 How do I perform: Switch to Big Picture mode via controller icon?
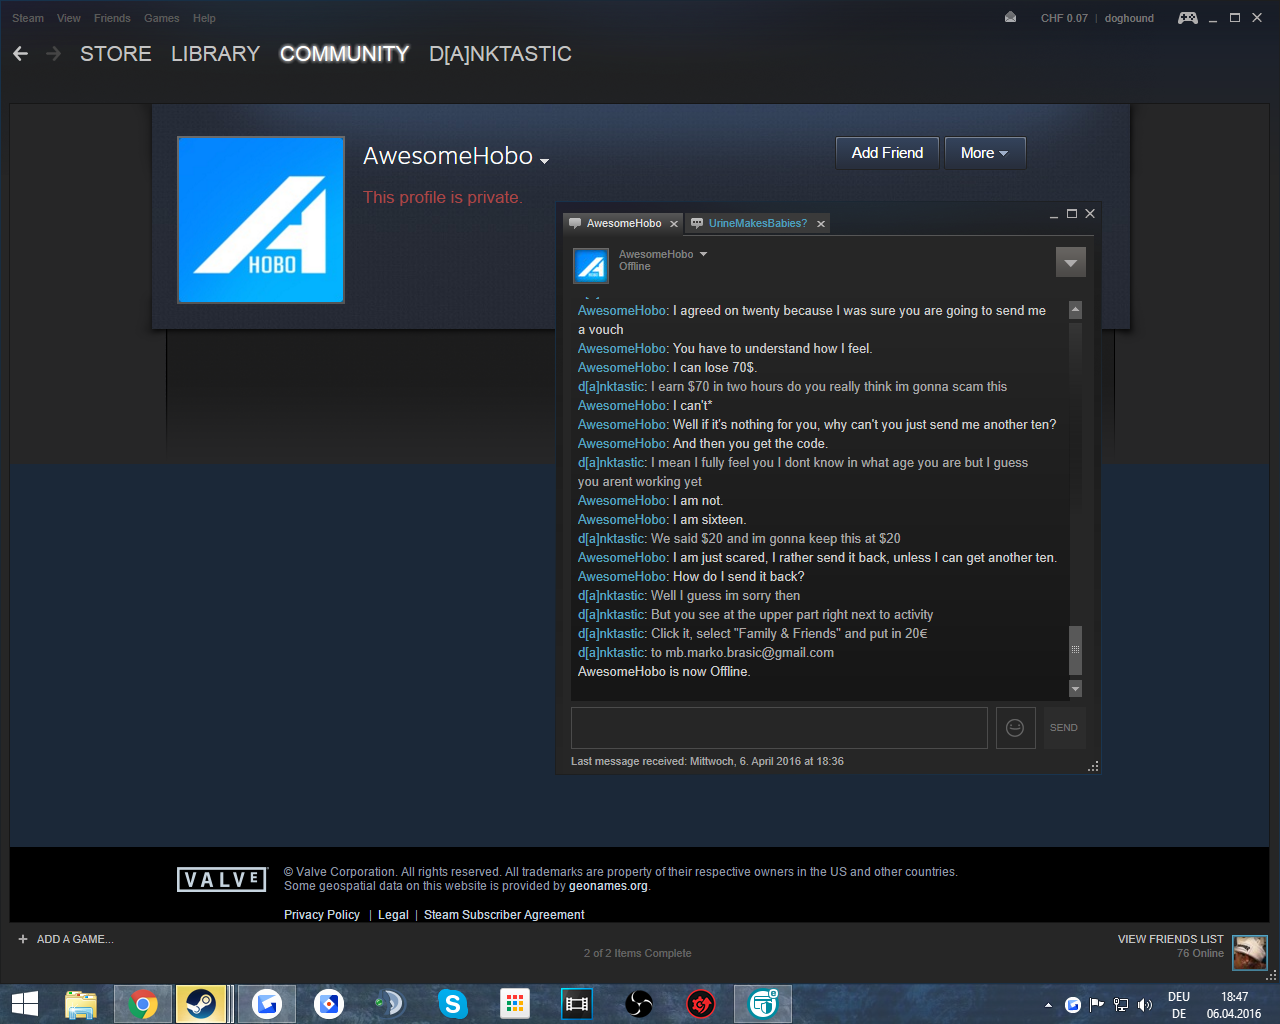(1187, 18)
